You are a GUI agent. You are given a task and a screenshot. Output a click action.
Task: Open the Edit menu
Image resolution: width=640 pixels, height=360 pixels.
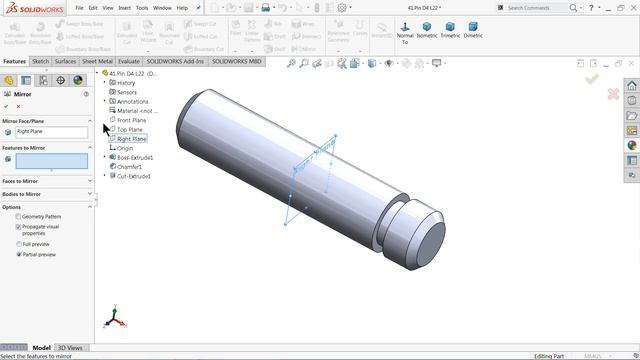(x=93, y=8)
